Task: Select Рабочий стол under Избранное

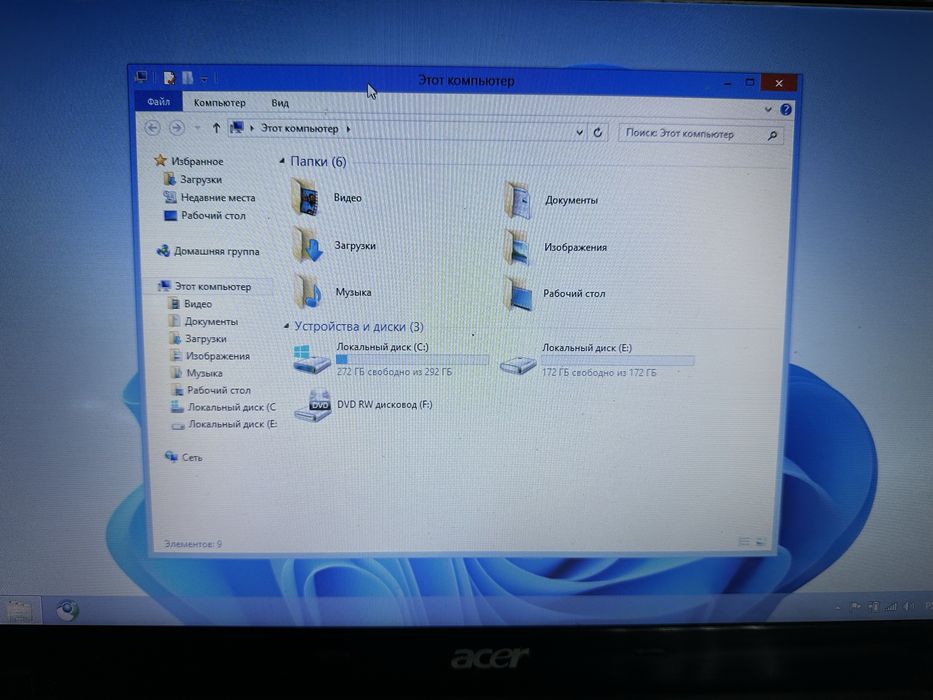Action: pyautogui.click(x=204, y=215)
